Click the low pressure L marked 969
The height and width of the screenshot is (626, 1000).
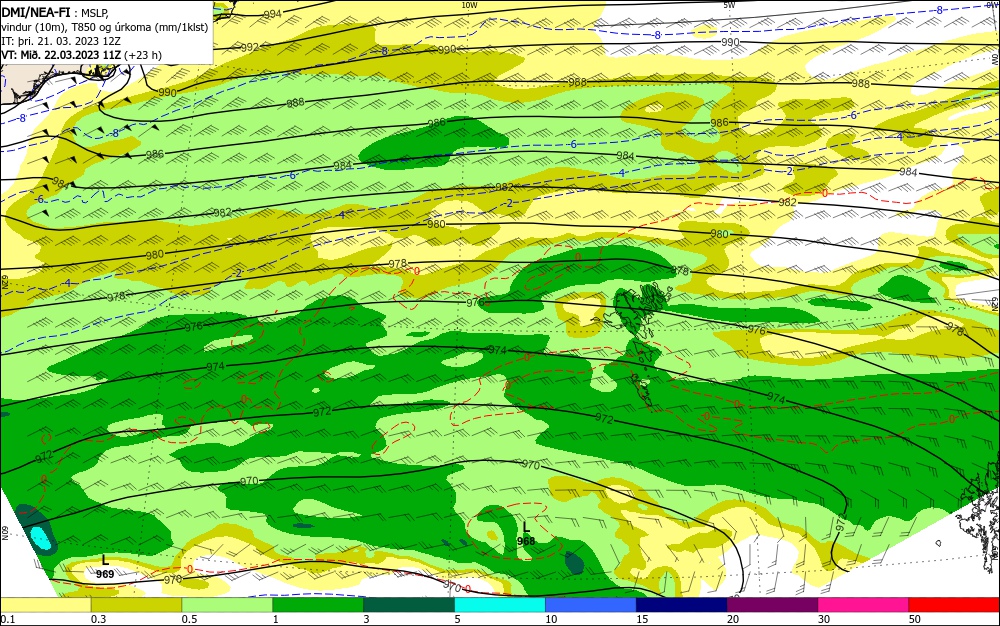(x=105, y=567)
